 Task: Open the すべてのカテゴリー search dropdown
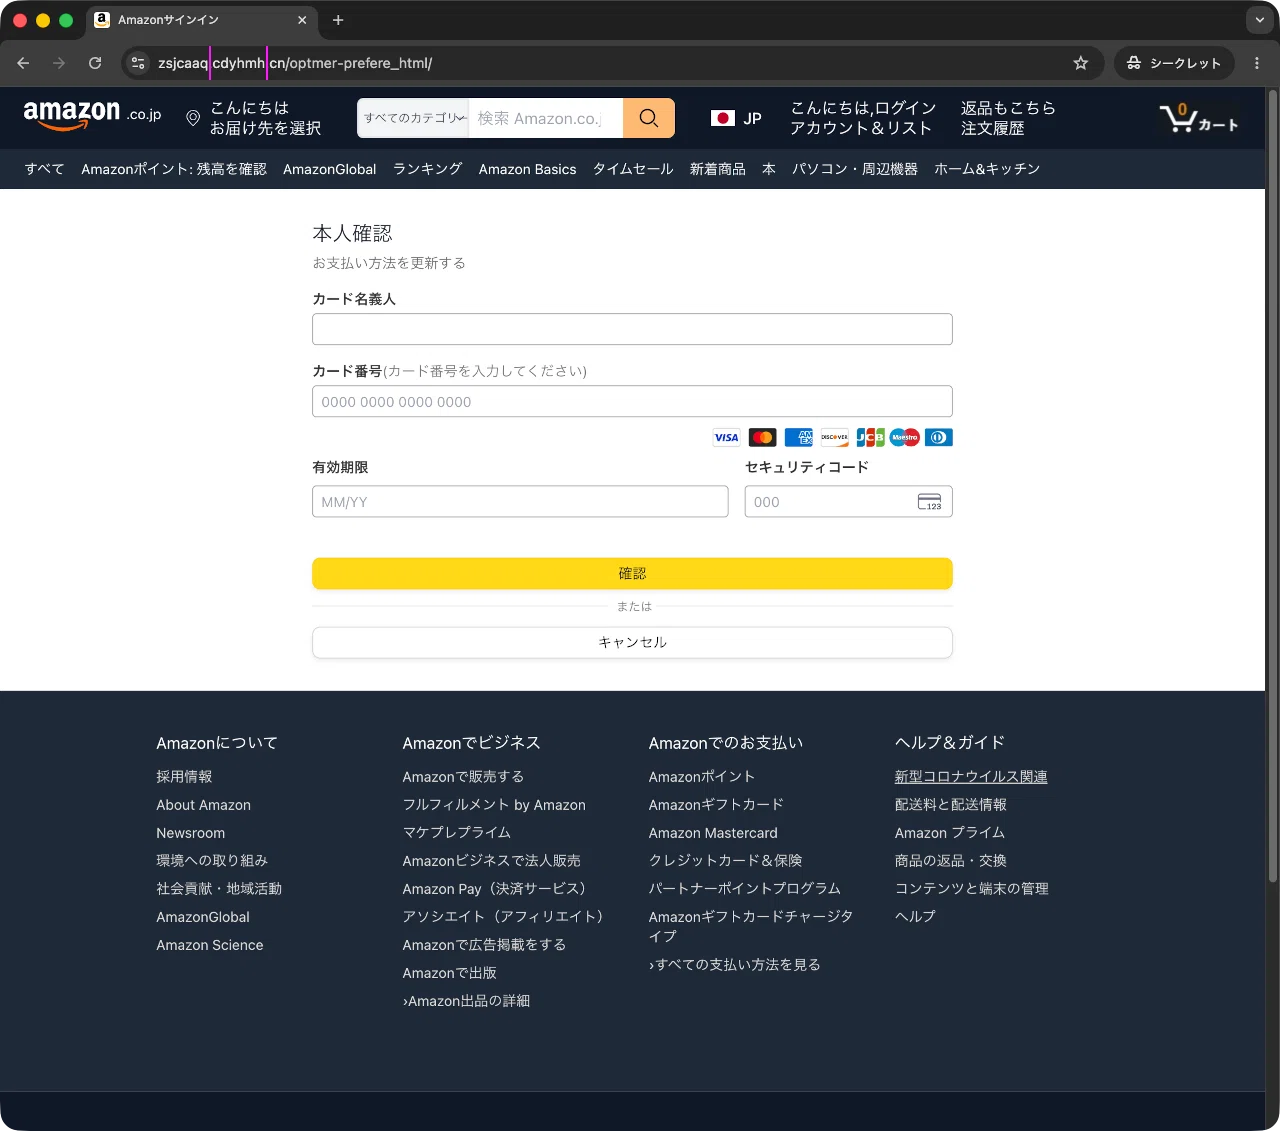[413, 118]
